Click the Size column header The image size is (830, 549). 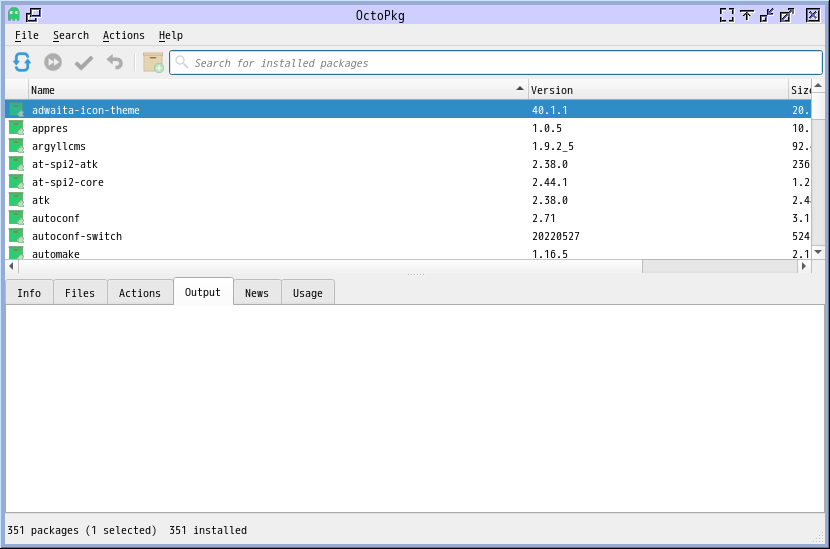click(800, 90)
